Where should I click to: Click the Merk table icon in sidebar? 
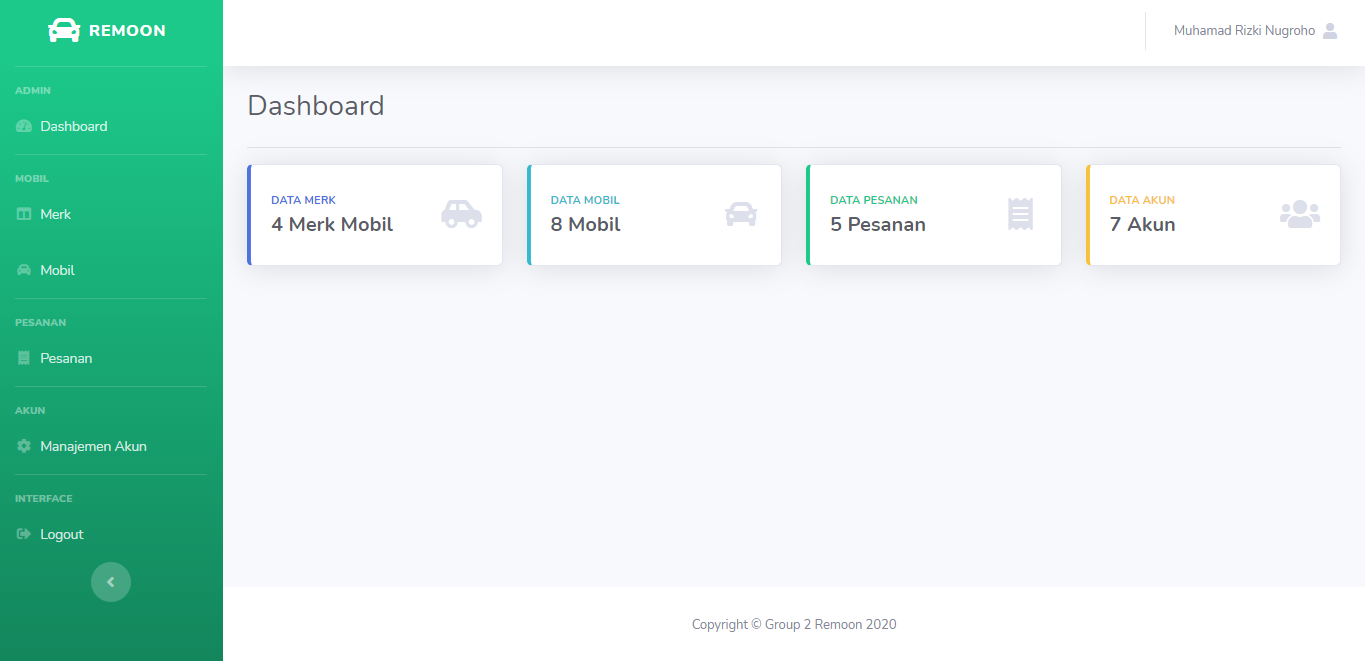[24, 215]
